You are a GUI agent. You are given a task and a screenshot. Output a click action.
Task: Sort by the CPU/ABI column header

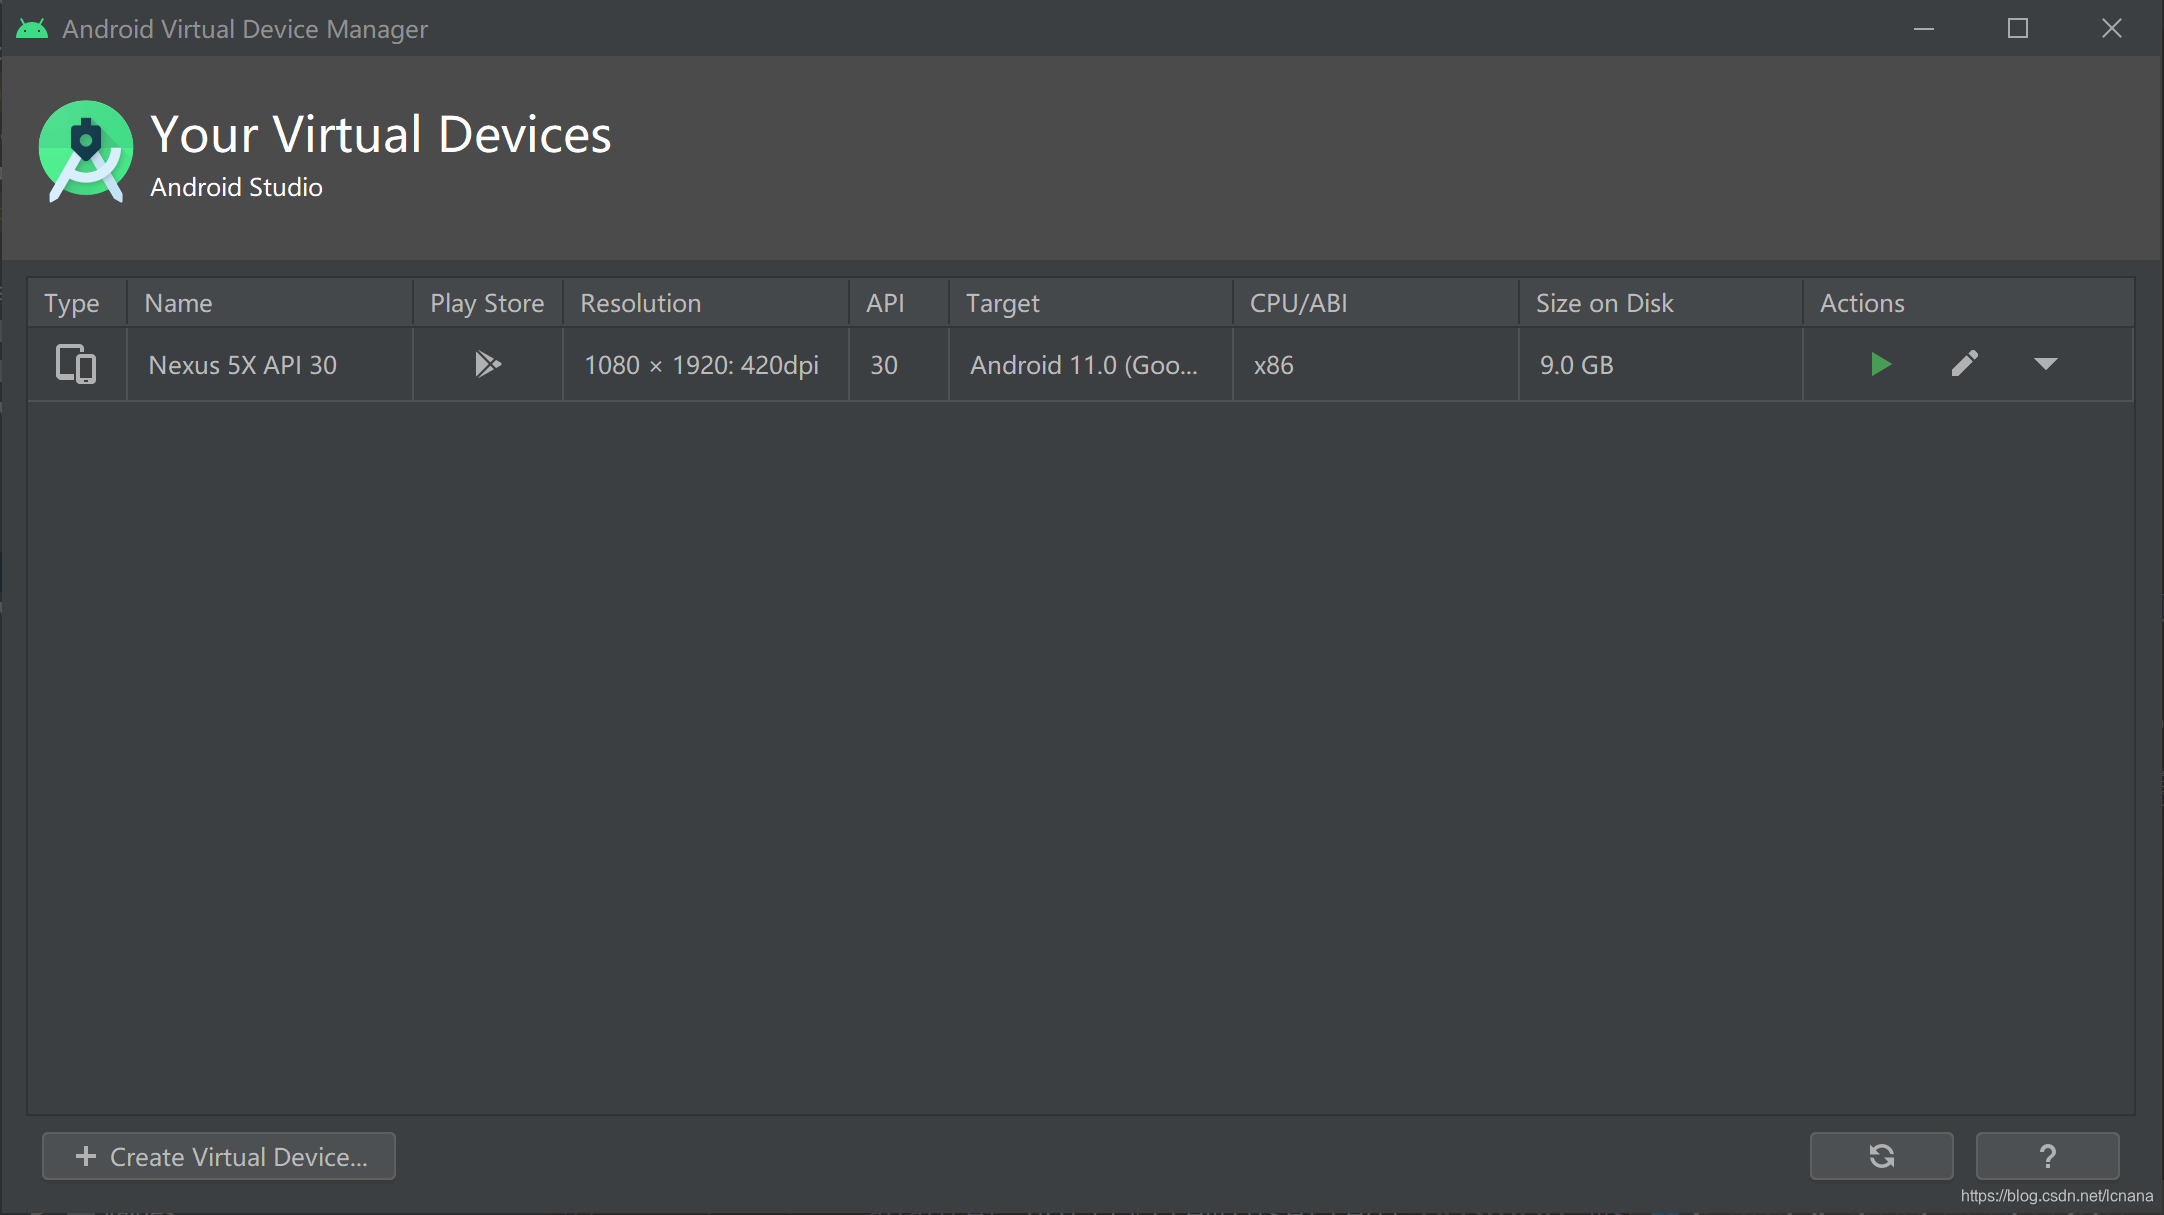click(1376, 303)
